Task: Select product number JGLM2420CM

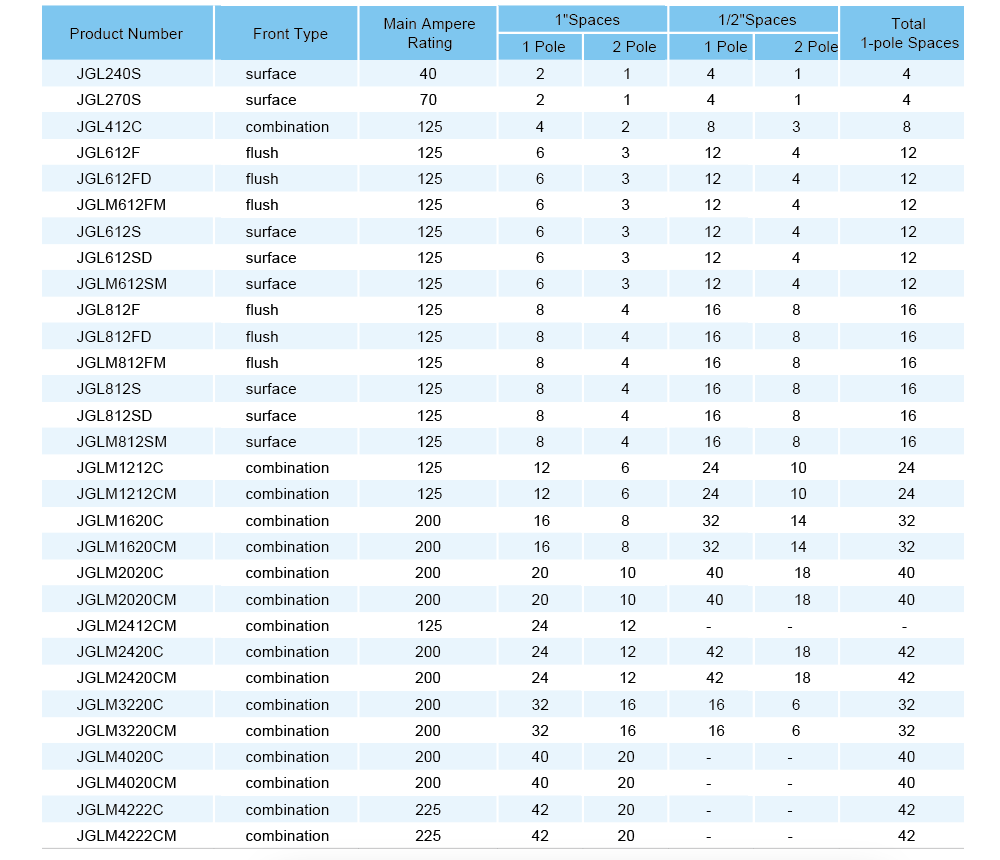Action: 126,678
